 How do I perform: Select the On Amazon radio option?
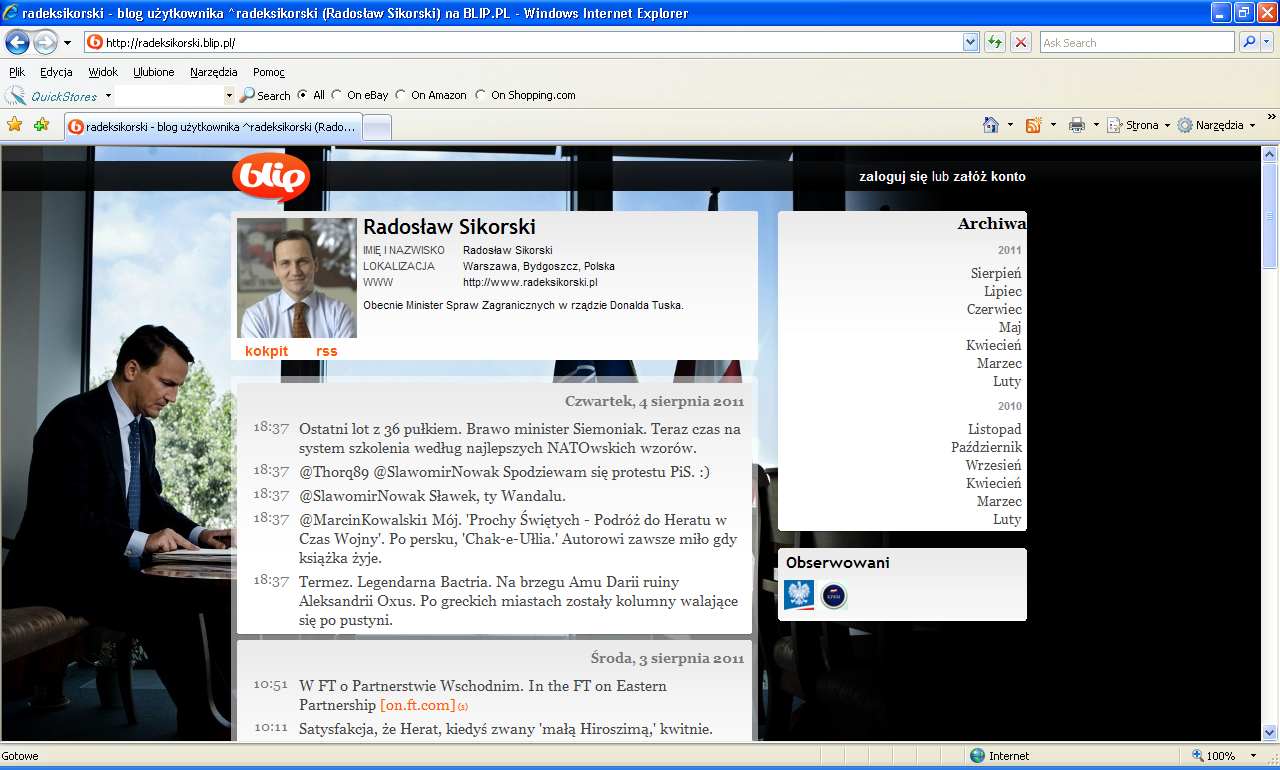coord(401,95)
